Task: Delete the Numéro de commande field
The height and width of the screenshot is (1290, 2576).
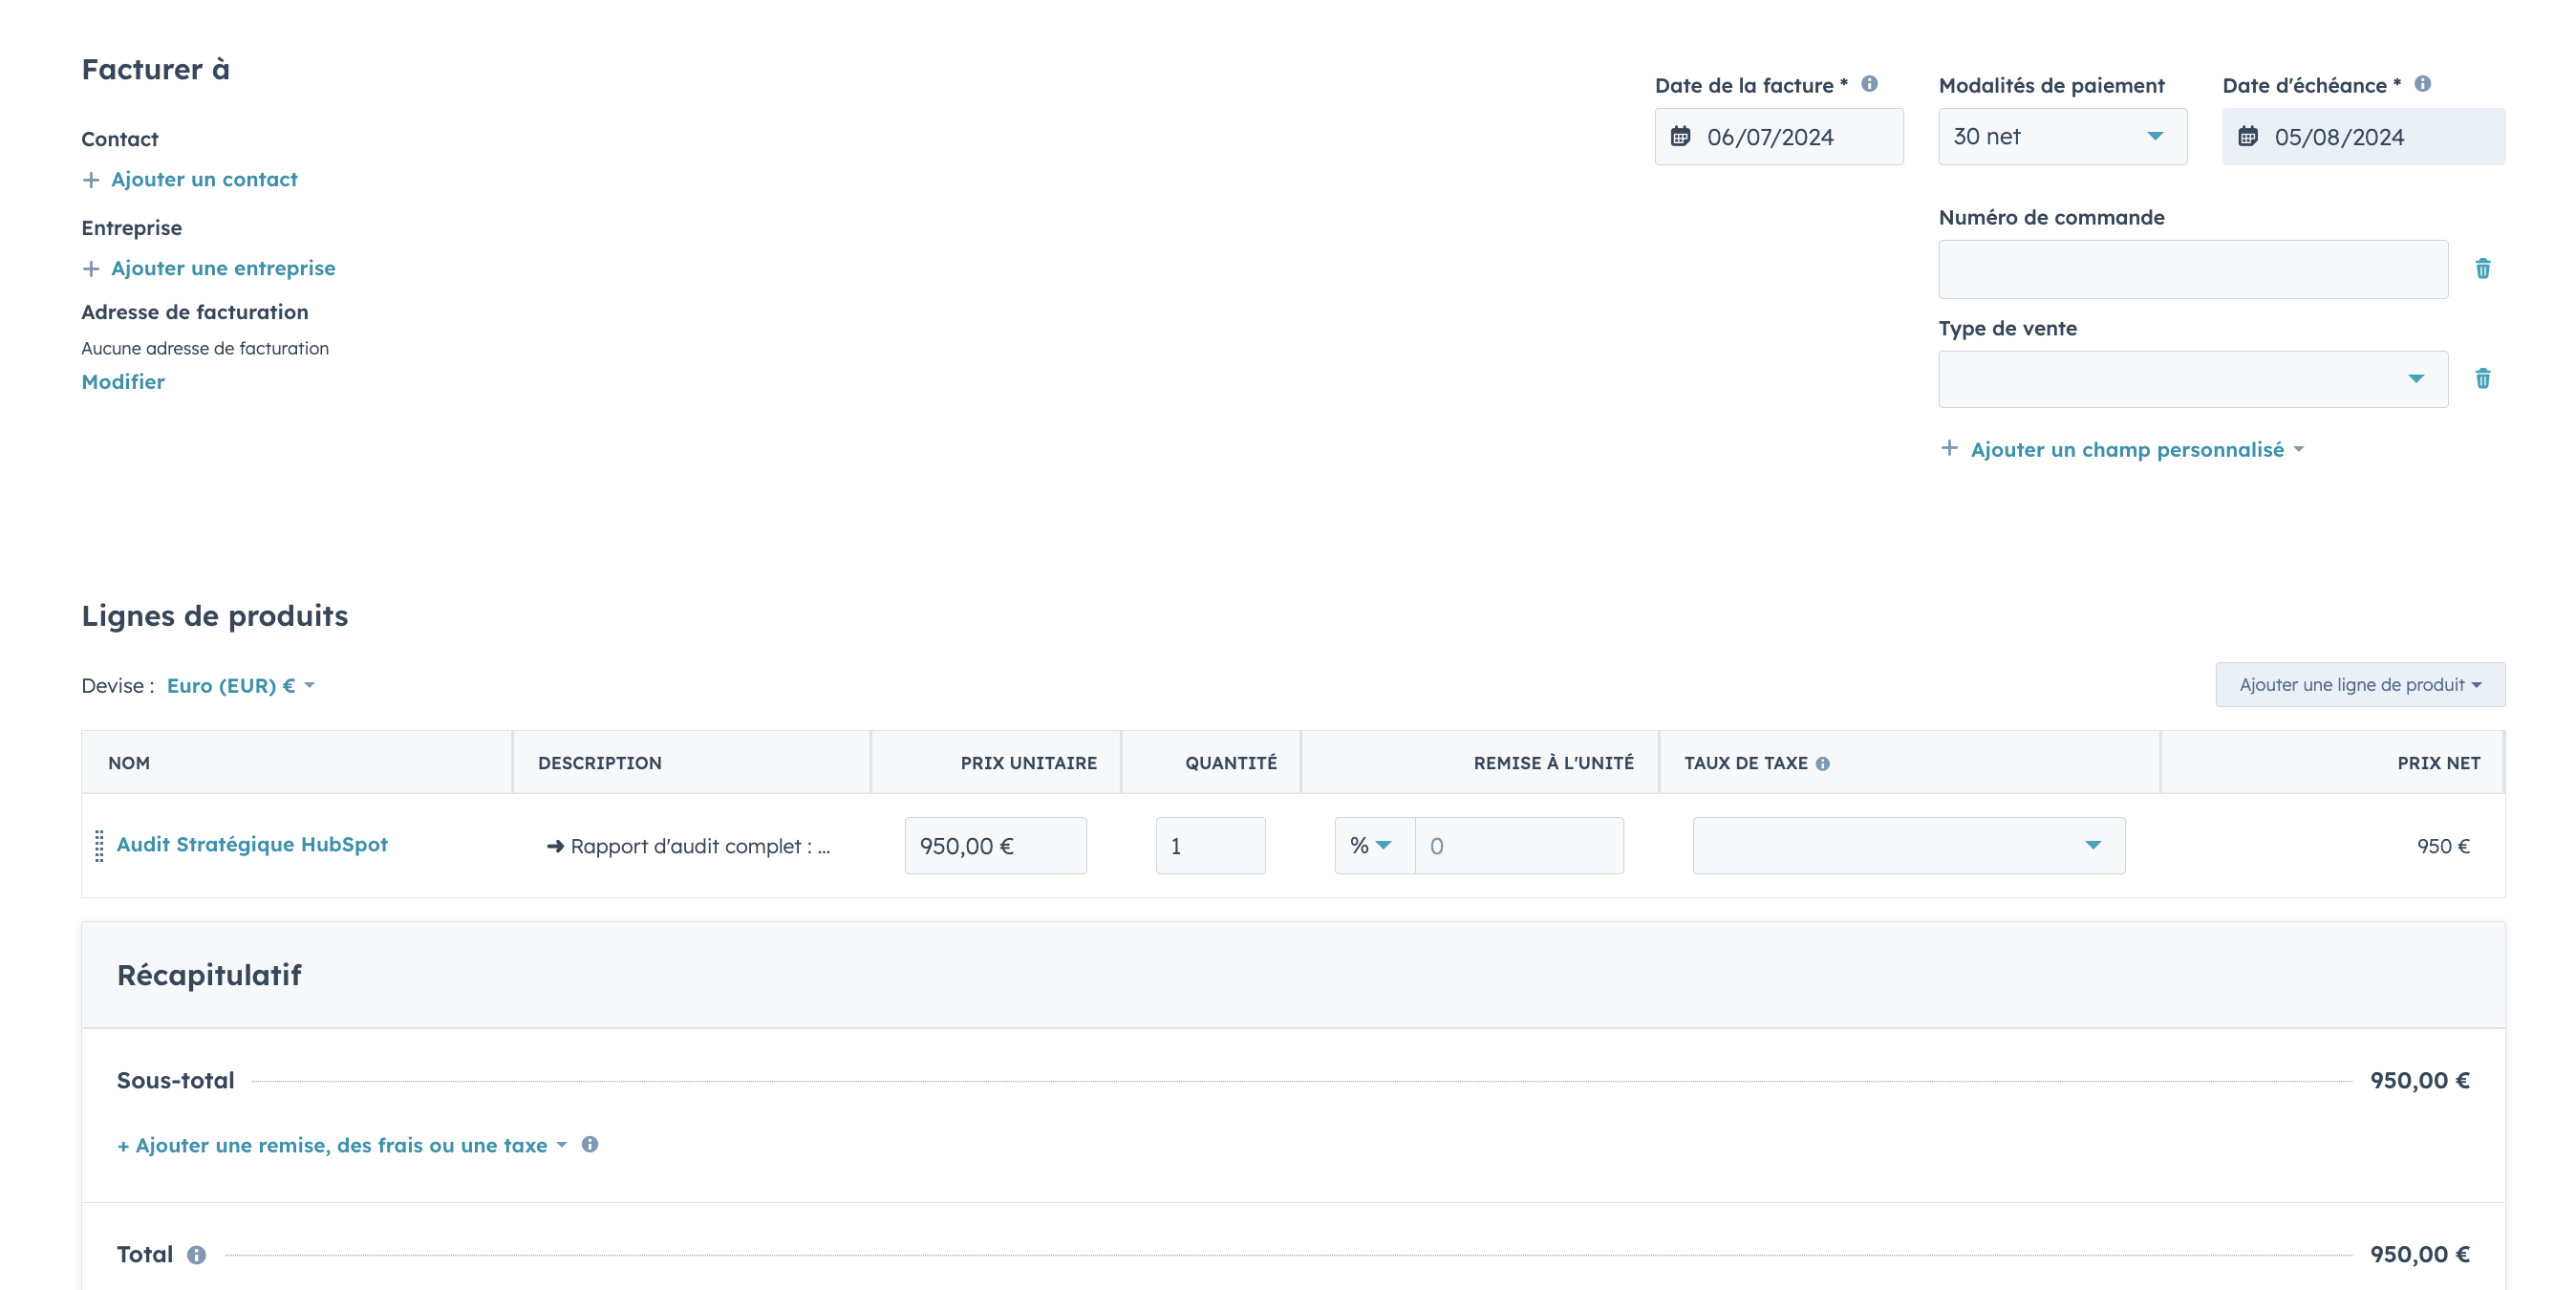Action: (x=2483, y=269)
